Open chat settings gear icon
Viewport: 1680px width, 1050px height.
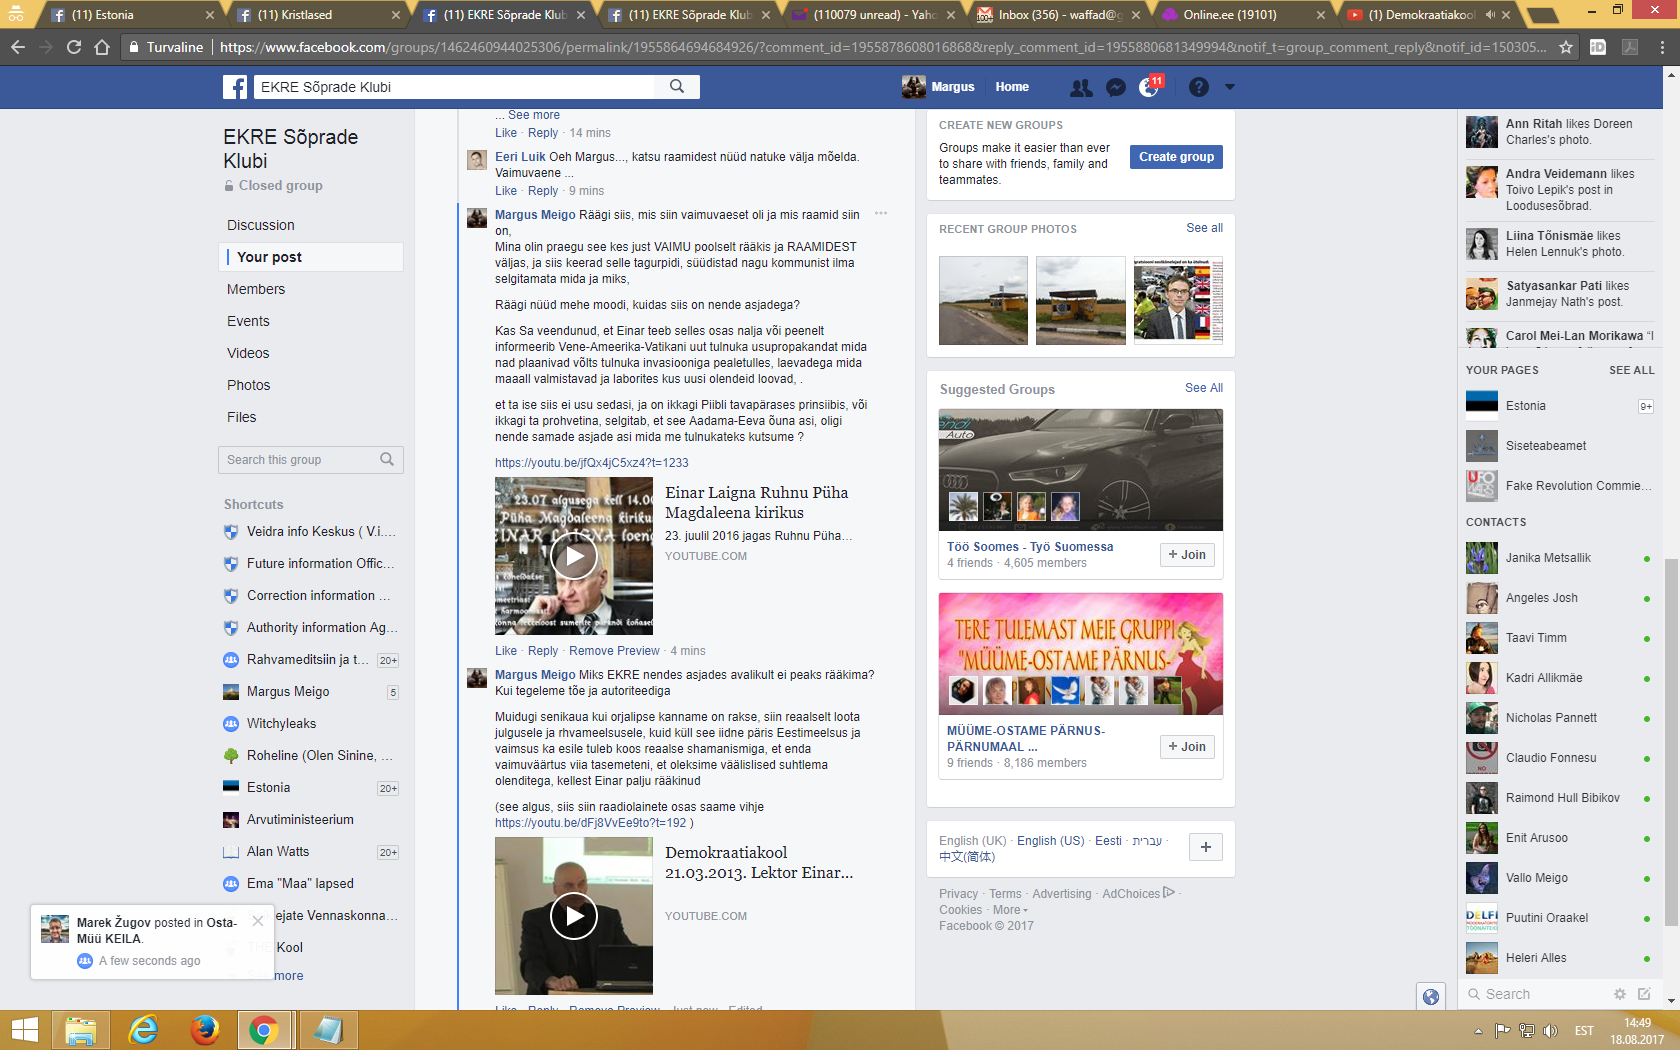pos(1620,994)
